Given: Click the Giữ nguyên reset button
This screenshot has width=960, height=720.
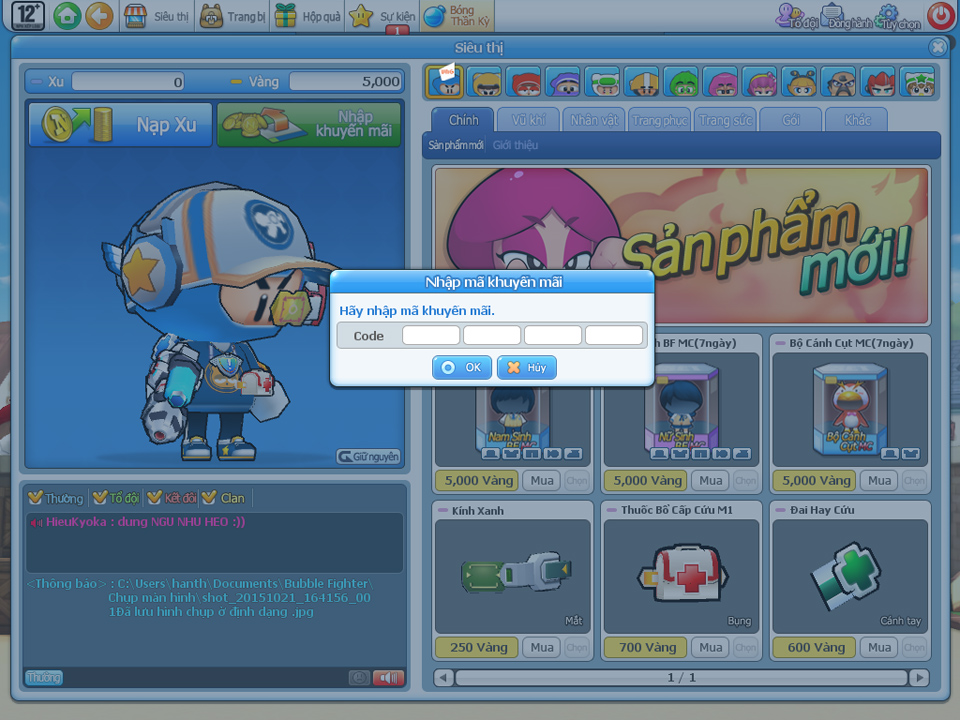Looking at the screenshot, I should [x=369, y=457].
